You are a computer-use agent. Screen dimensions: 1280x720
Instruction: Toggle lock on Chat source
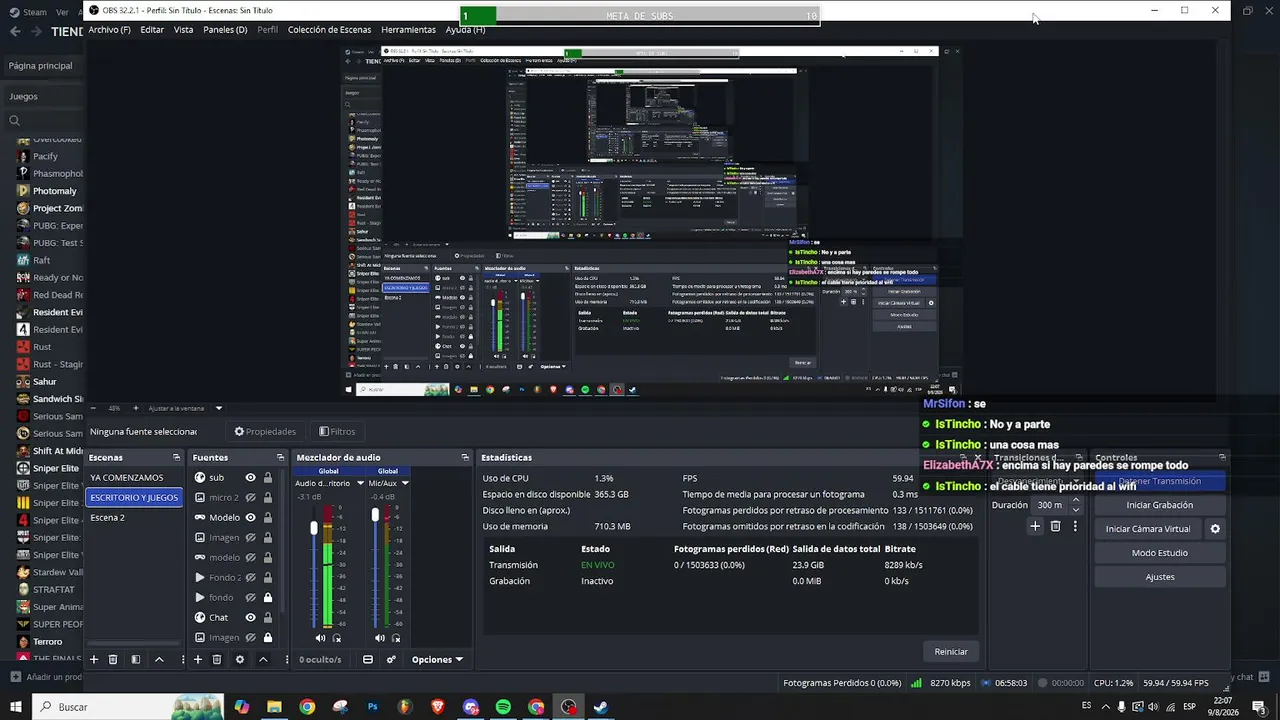268,617
